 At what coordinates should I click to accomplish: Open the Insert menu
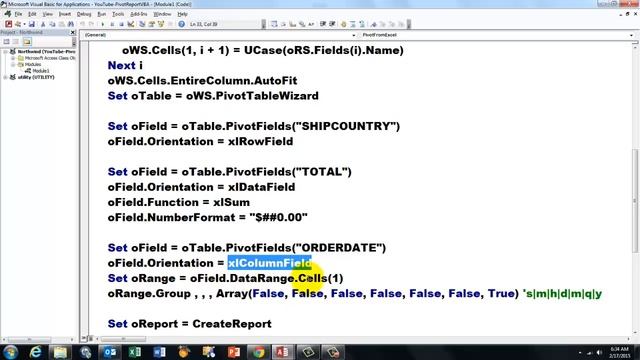(64, 14)
